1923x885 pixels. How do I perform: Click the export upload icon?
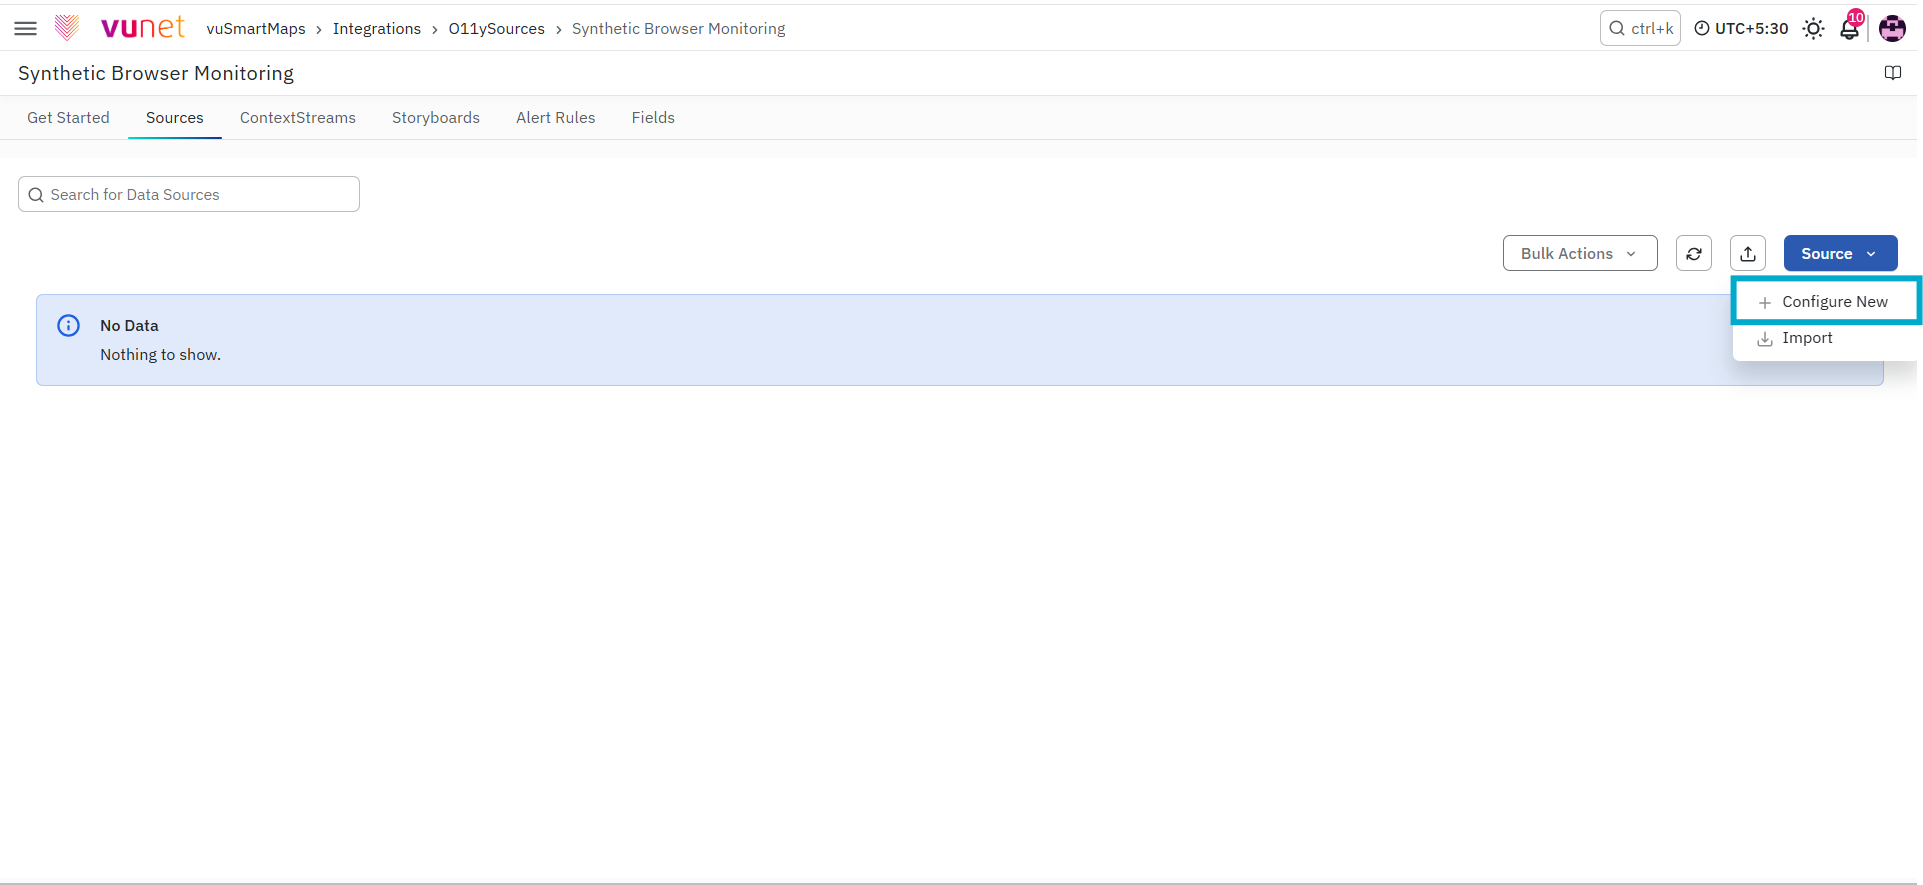[x=1748, y=254]
